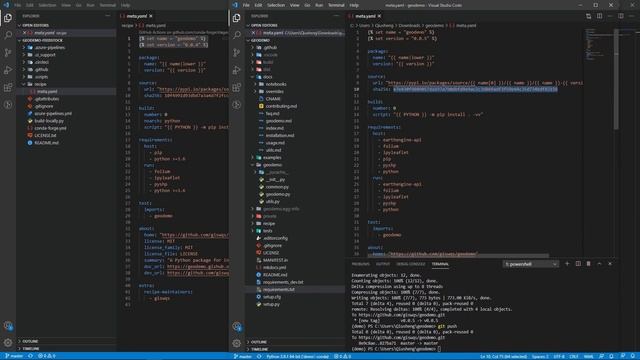Expand tests folder in geodemo explorer

[x=267, y=231]
